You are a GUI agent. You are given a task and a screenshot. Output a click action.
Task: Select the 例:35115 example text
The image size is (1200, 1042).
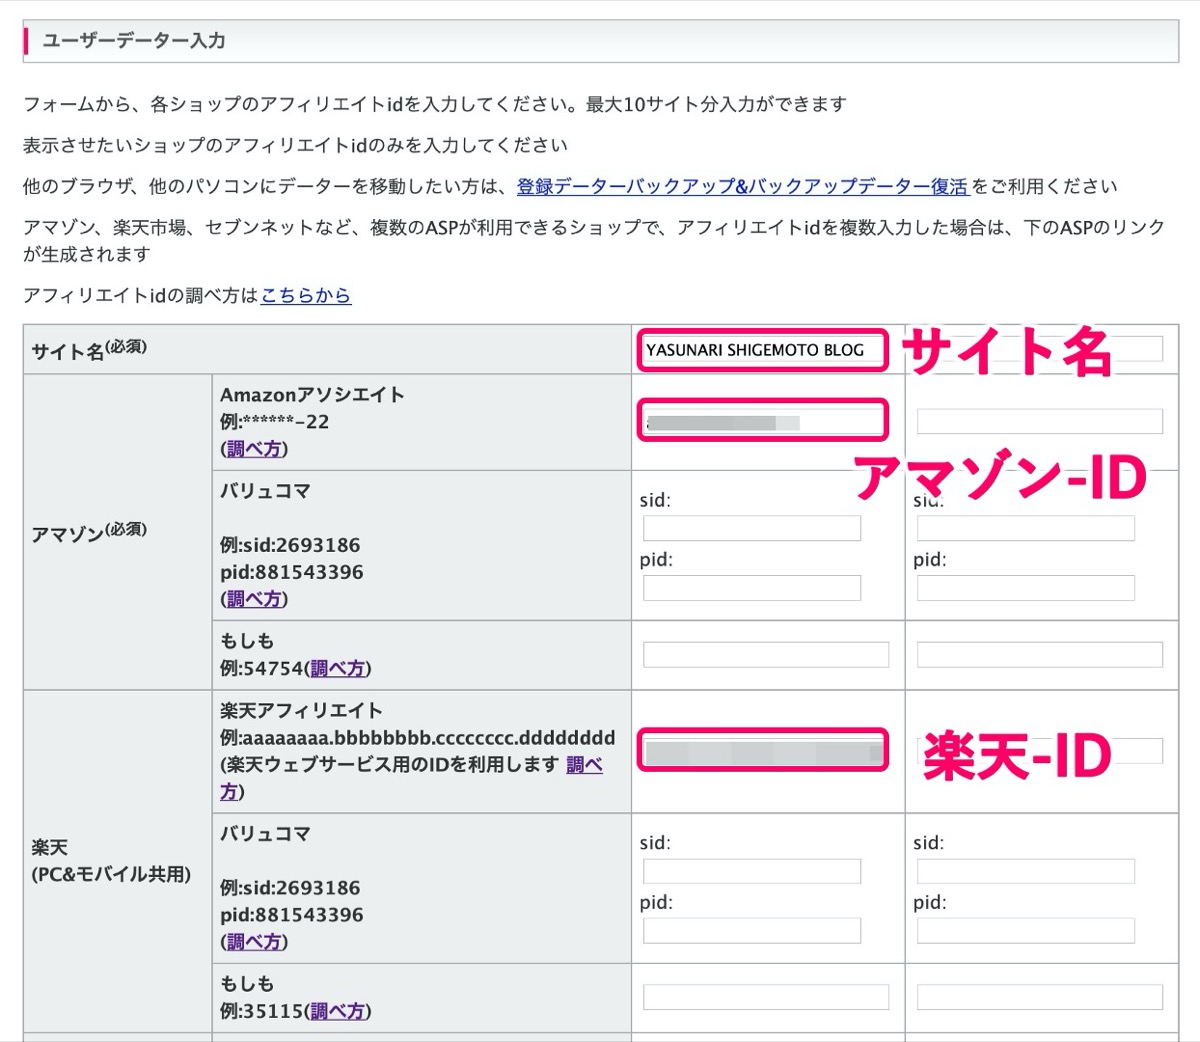pyautogui.click(x=262, y=1011)
